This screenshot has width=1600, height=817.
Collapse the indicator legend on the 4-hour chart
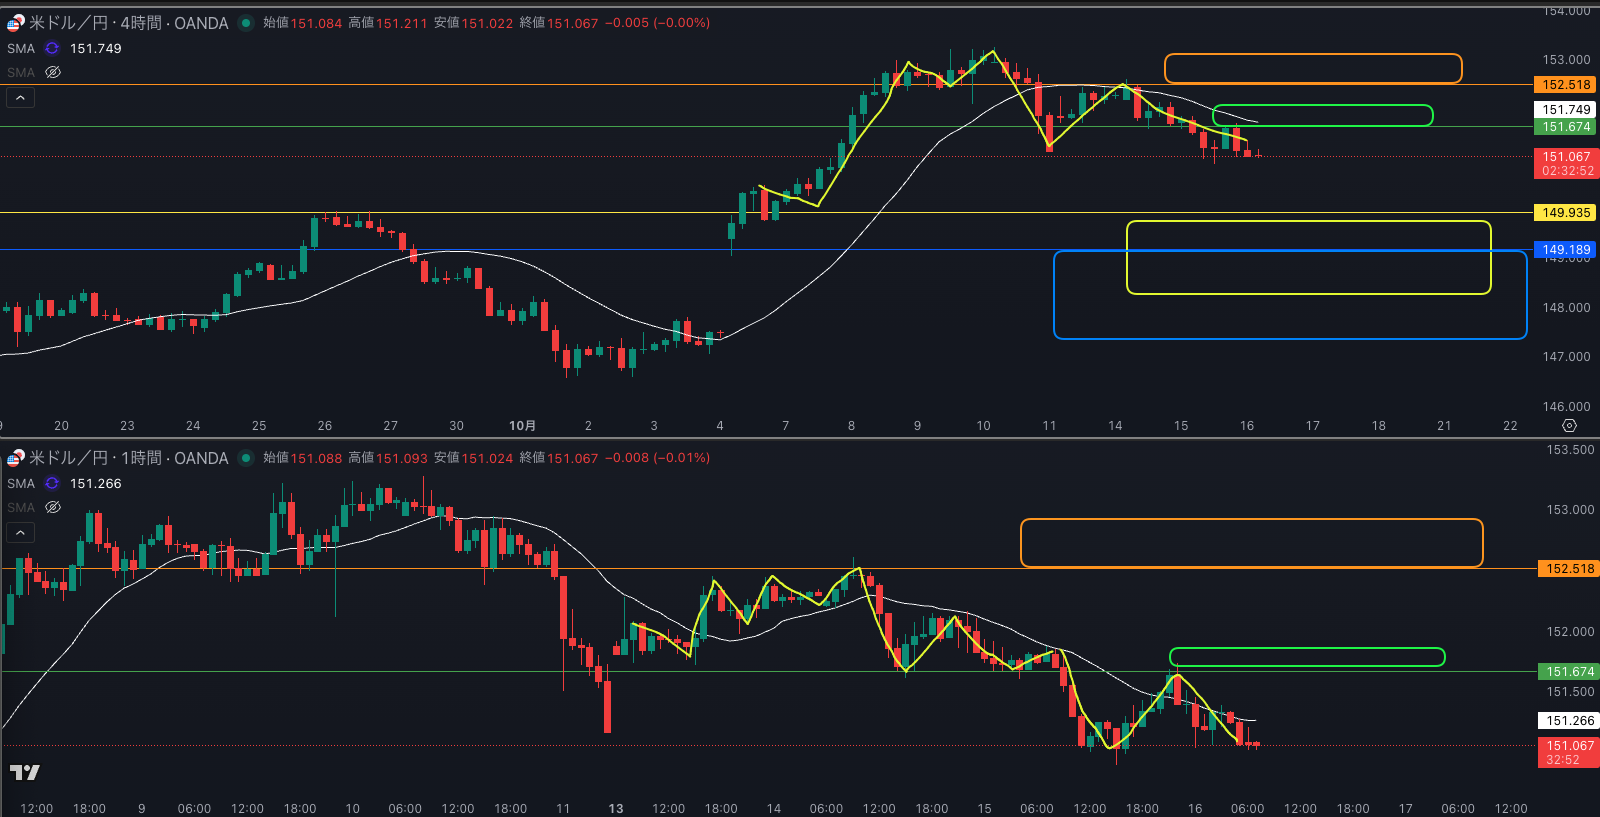pyautogui.click(x=20, y=98)
